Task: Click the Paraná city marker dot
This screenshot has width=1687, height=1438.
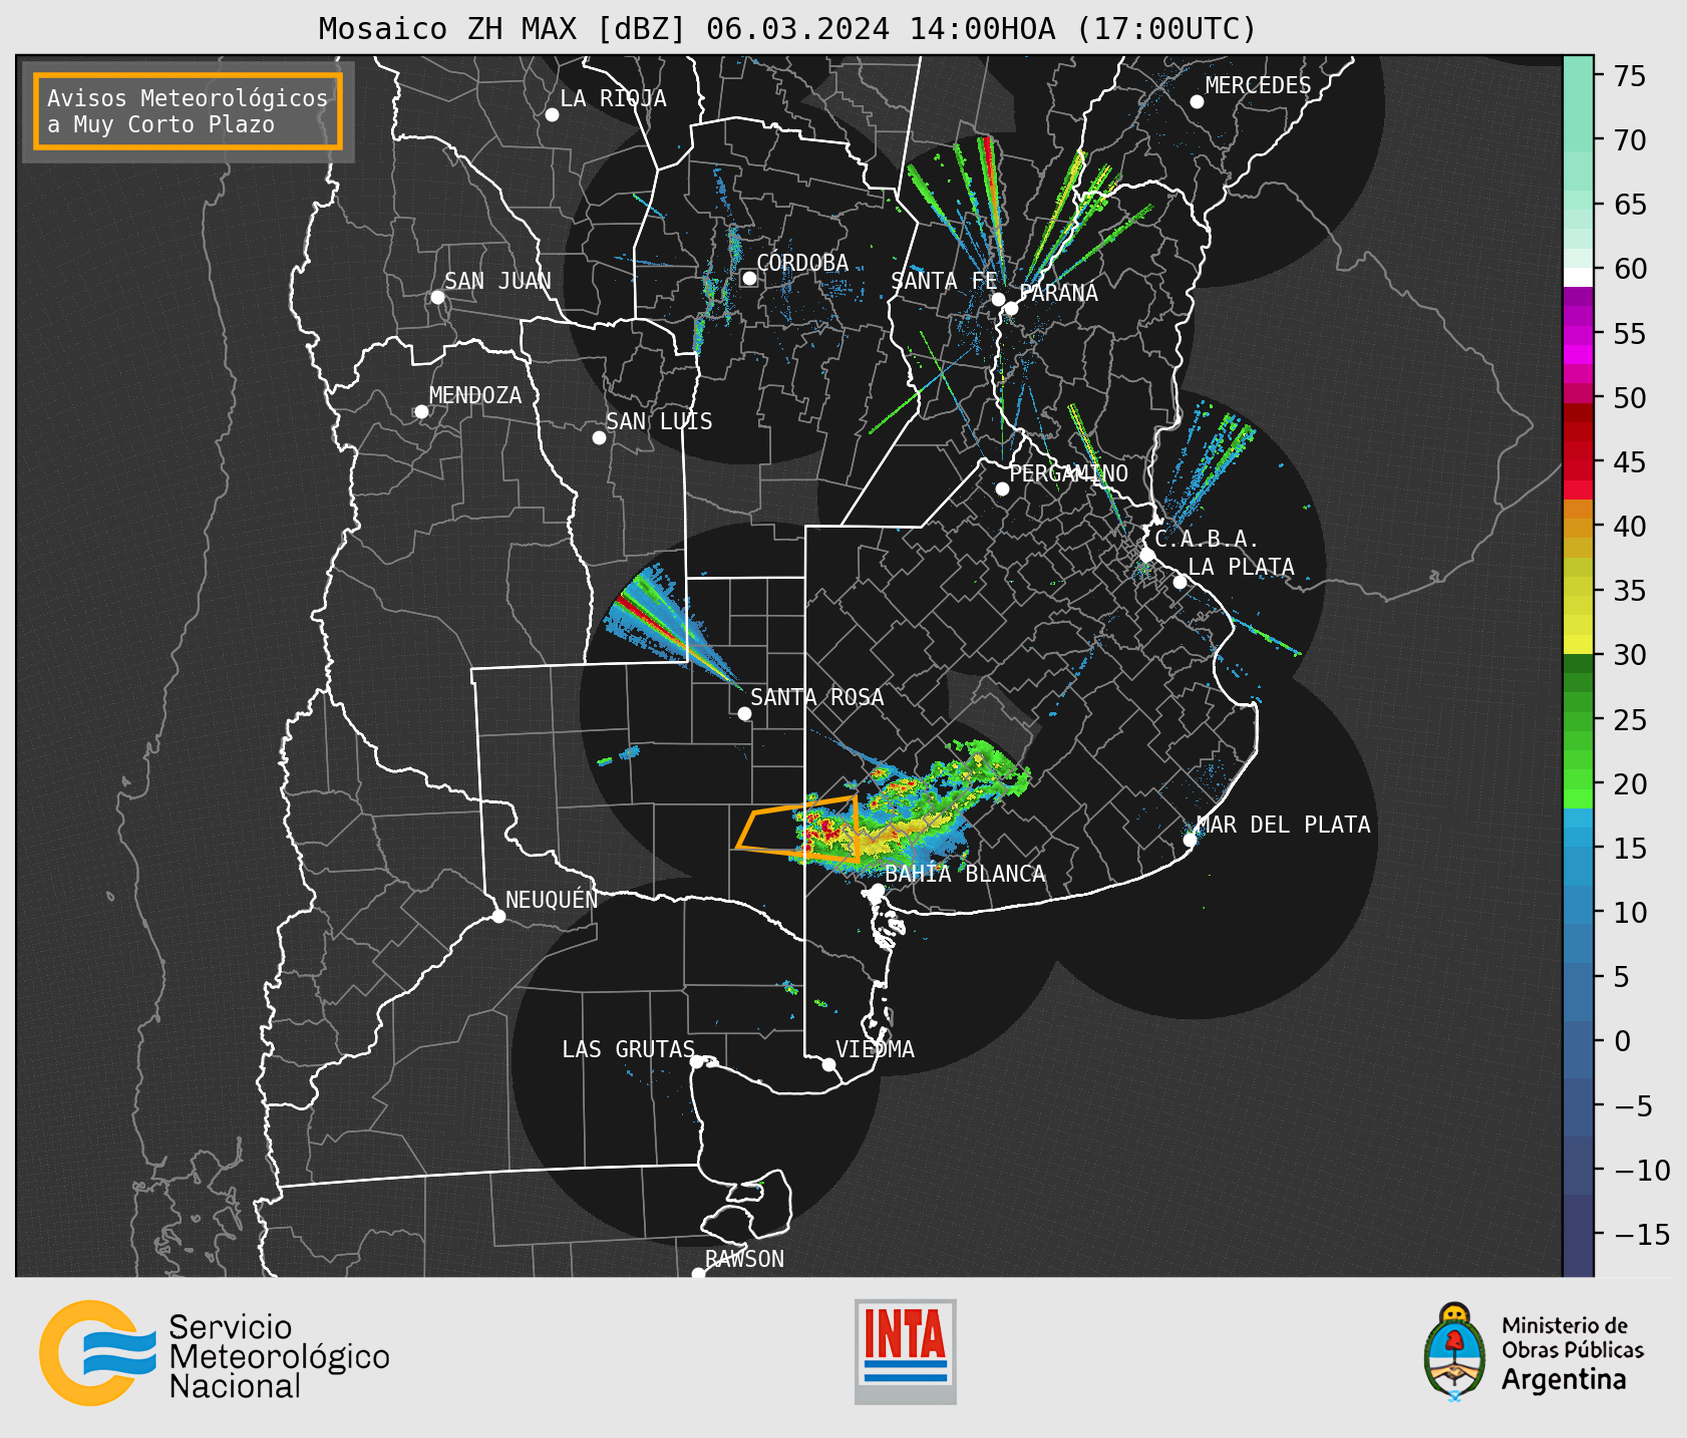Action: (1011, 308)
